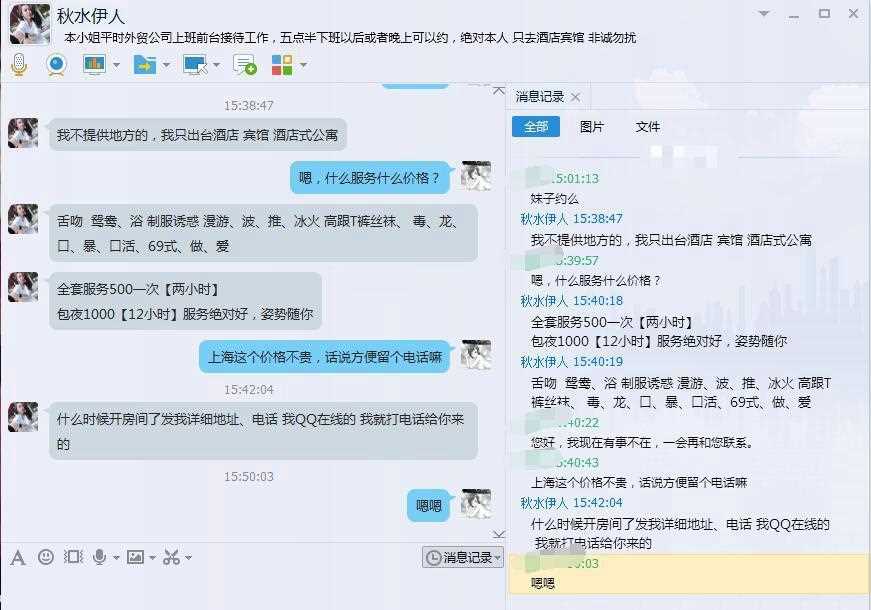
Task: Expand the file transfer folder dropdown arrow
Action: point(166,65)
